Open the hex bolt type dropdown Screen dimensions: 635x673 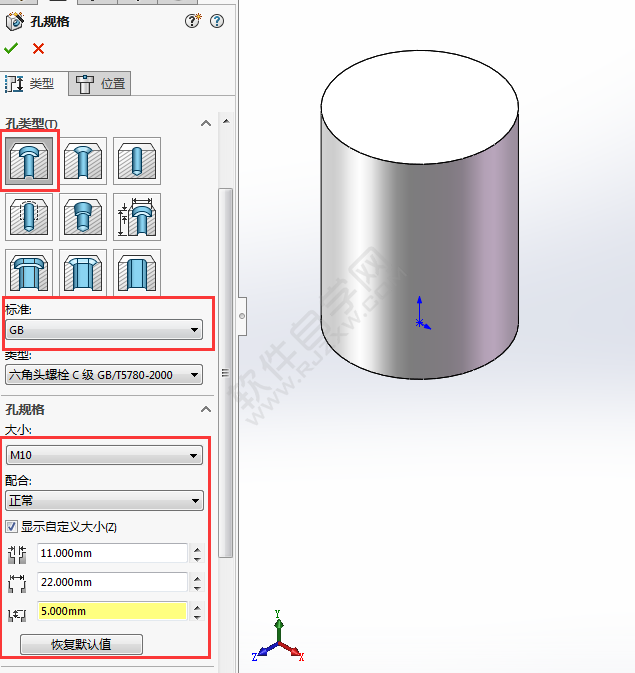point(104,375)
